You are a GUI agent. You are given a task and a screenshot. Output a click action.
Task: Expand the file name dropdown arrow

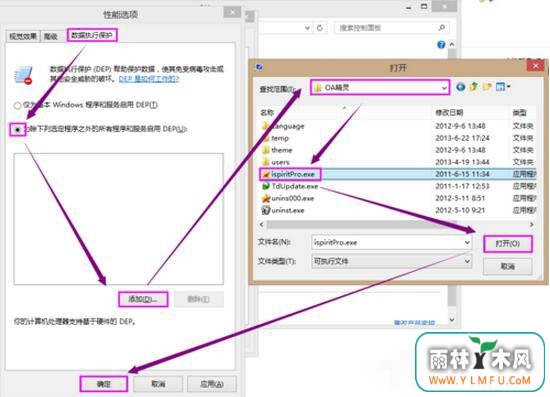pos(467,242)
